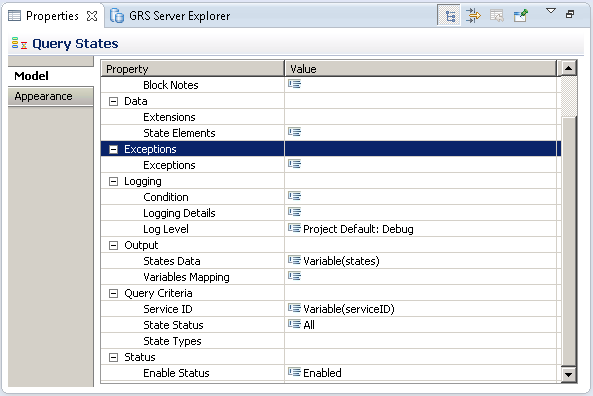Open the view menu triangle

click(x=551, y=11)
